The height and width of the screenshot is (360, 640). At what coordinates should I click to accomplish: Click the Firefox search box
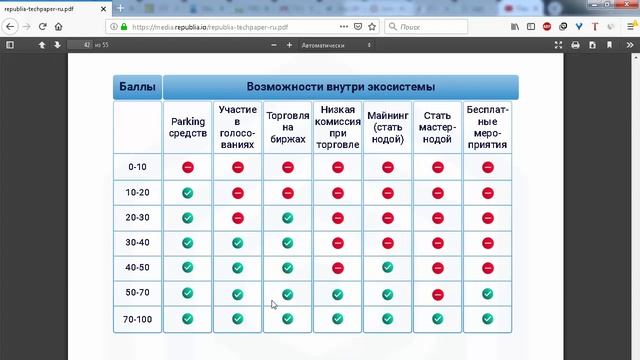click(426, 27)
